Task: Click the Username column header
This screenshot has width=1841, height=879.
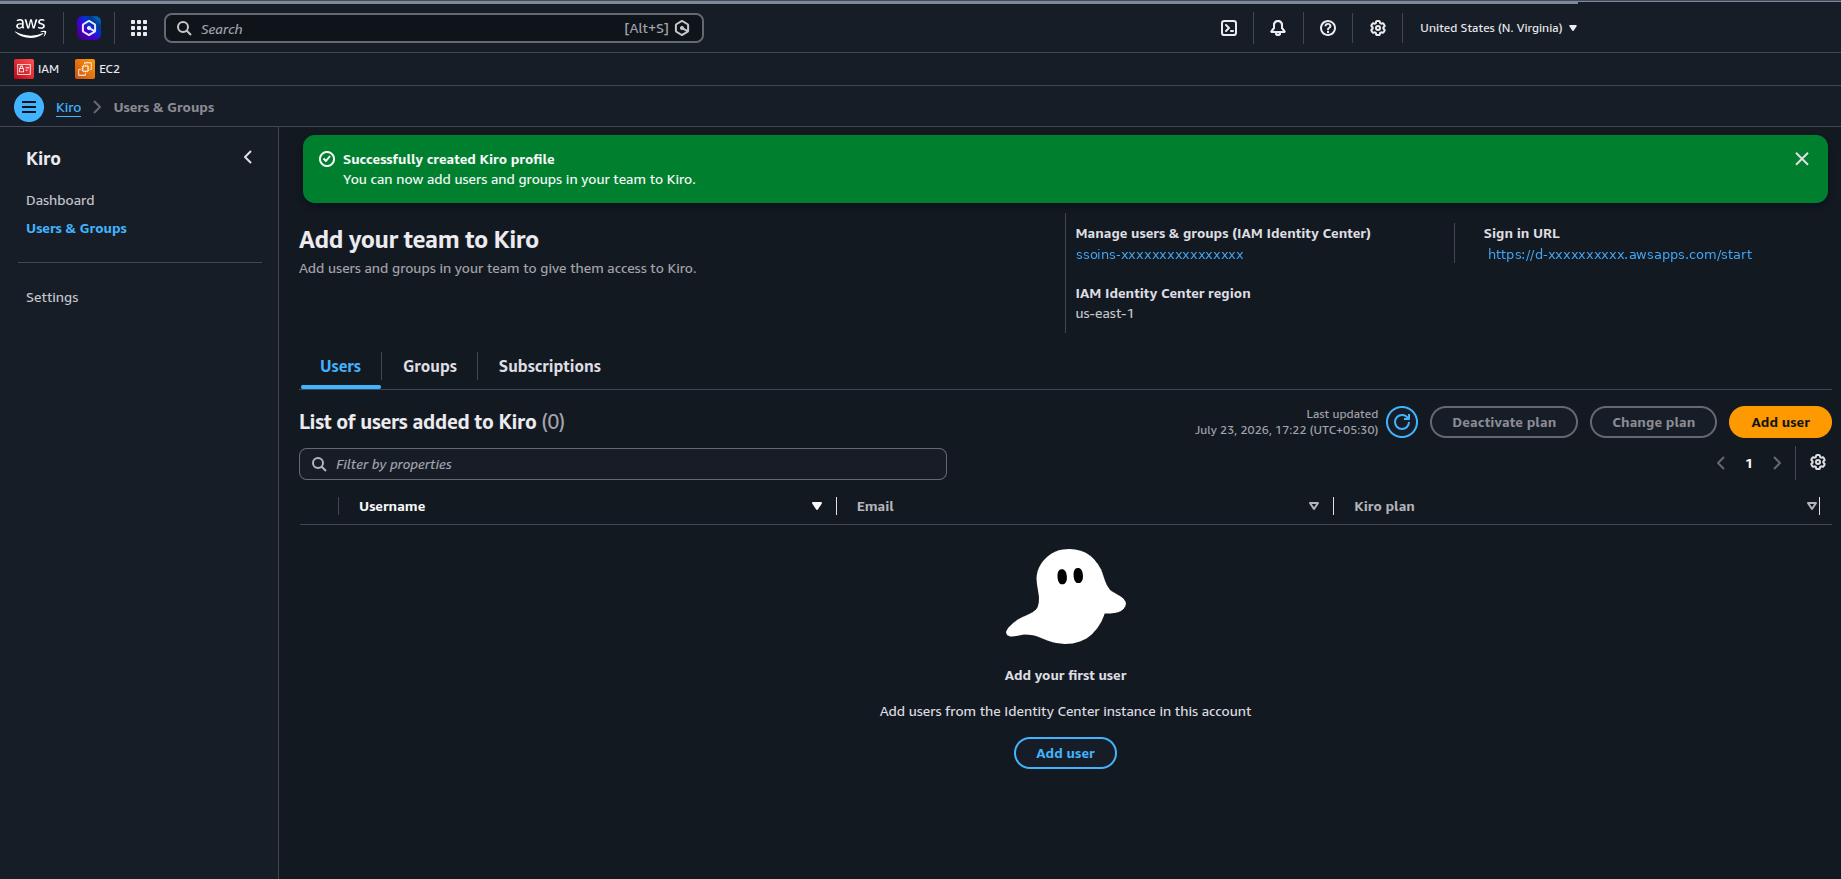Action: tap(392, 506)
